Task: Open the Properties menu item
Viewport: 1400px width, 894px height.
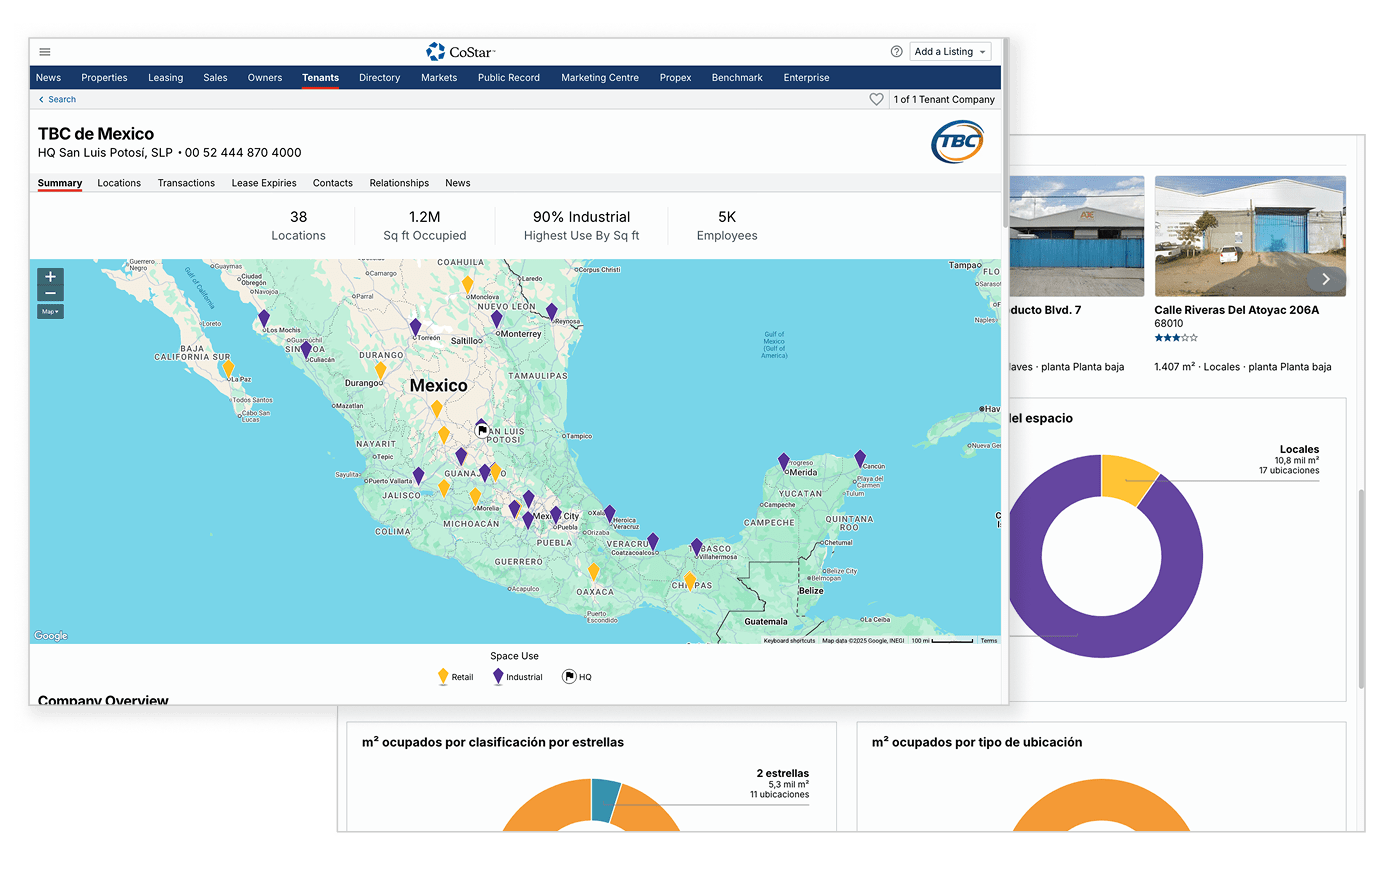Action: pos(104,78)
